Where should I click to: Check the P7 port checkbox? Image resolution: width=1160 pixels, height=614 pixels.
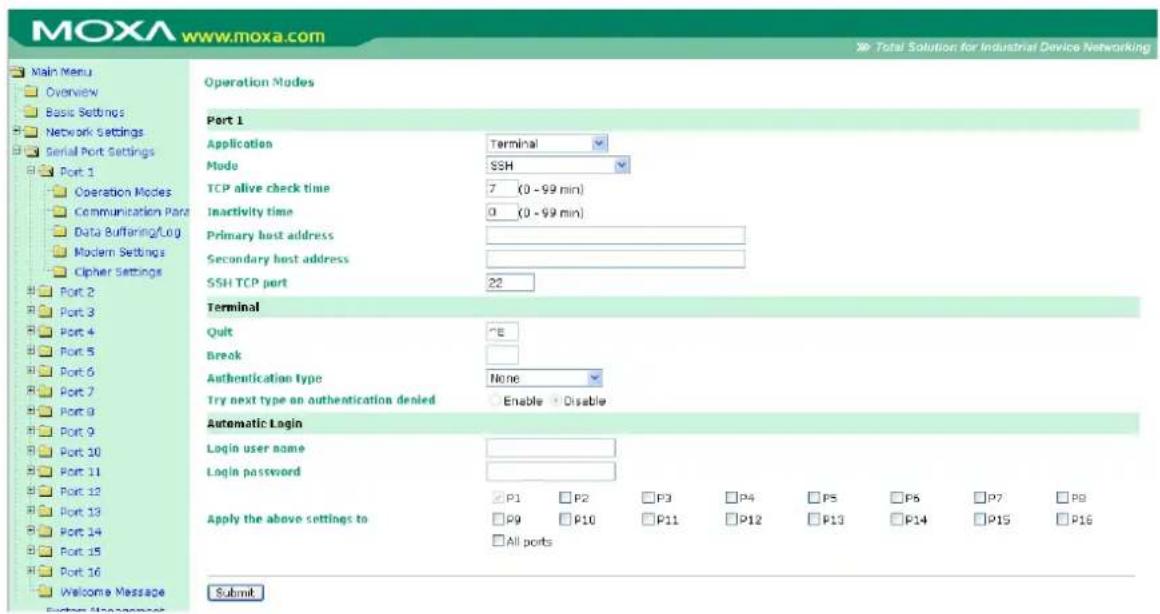click(x=980, y=498)
